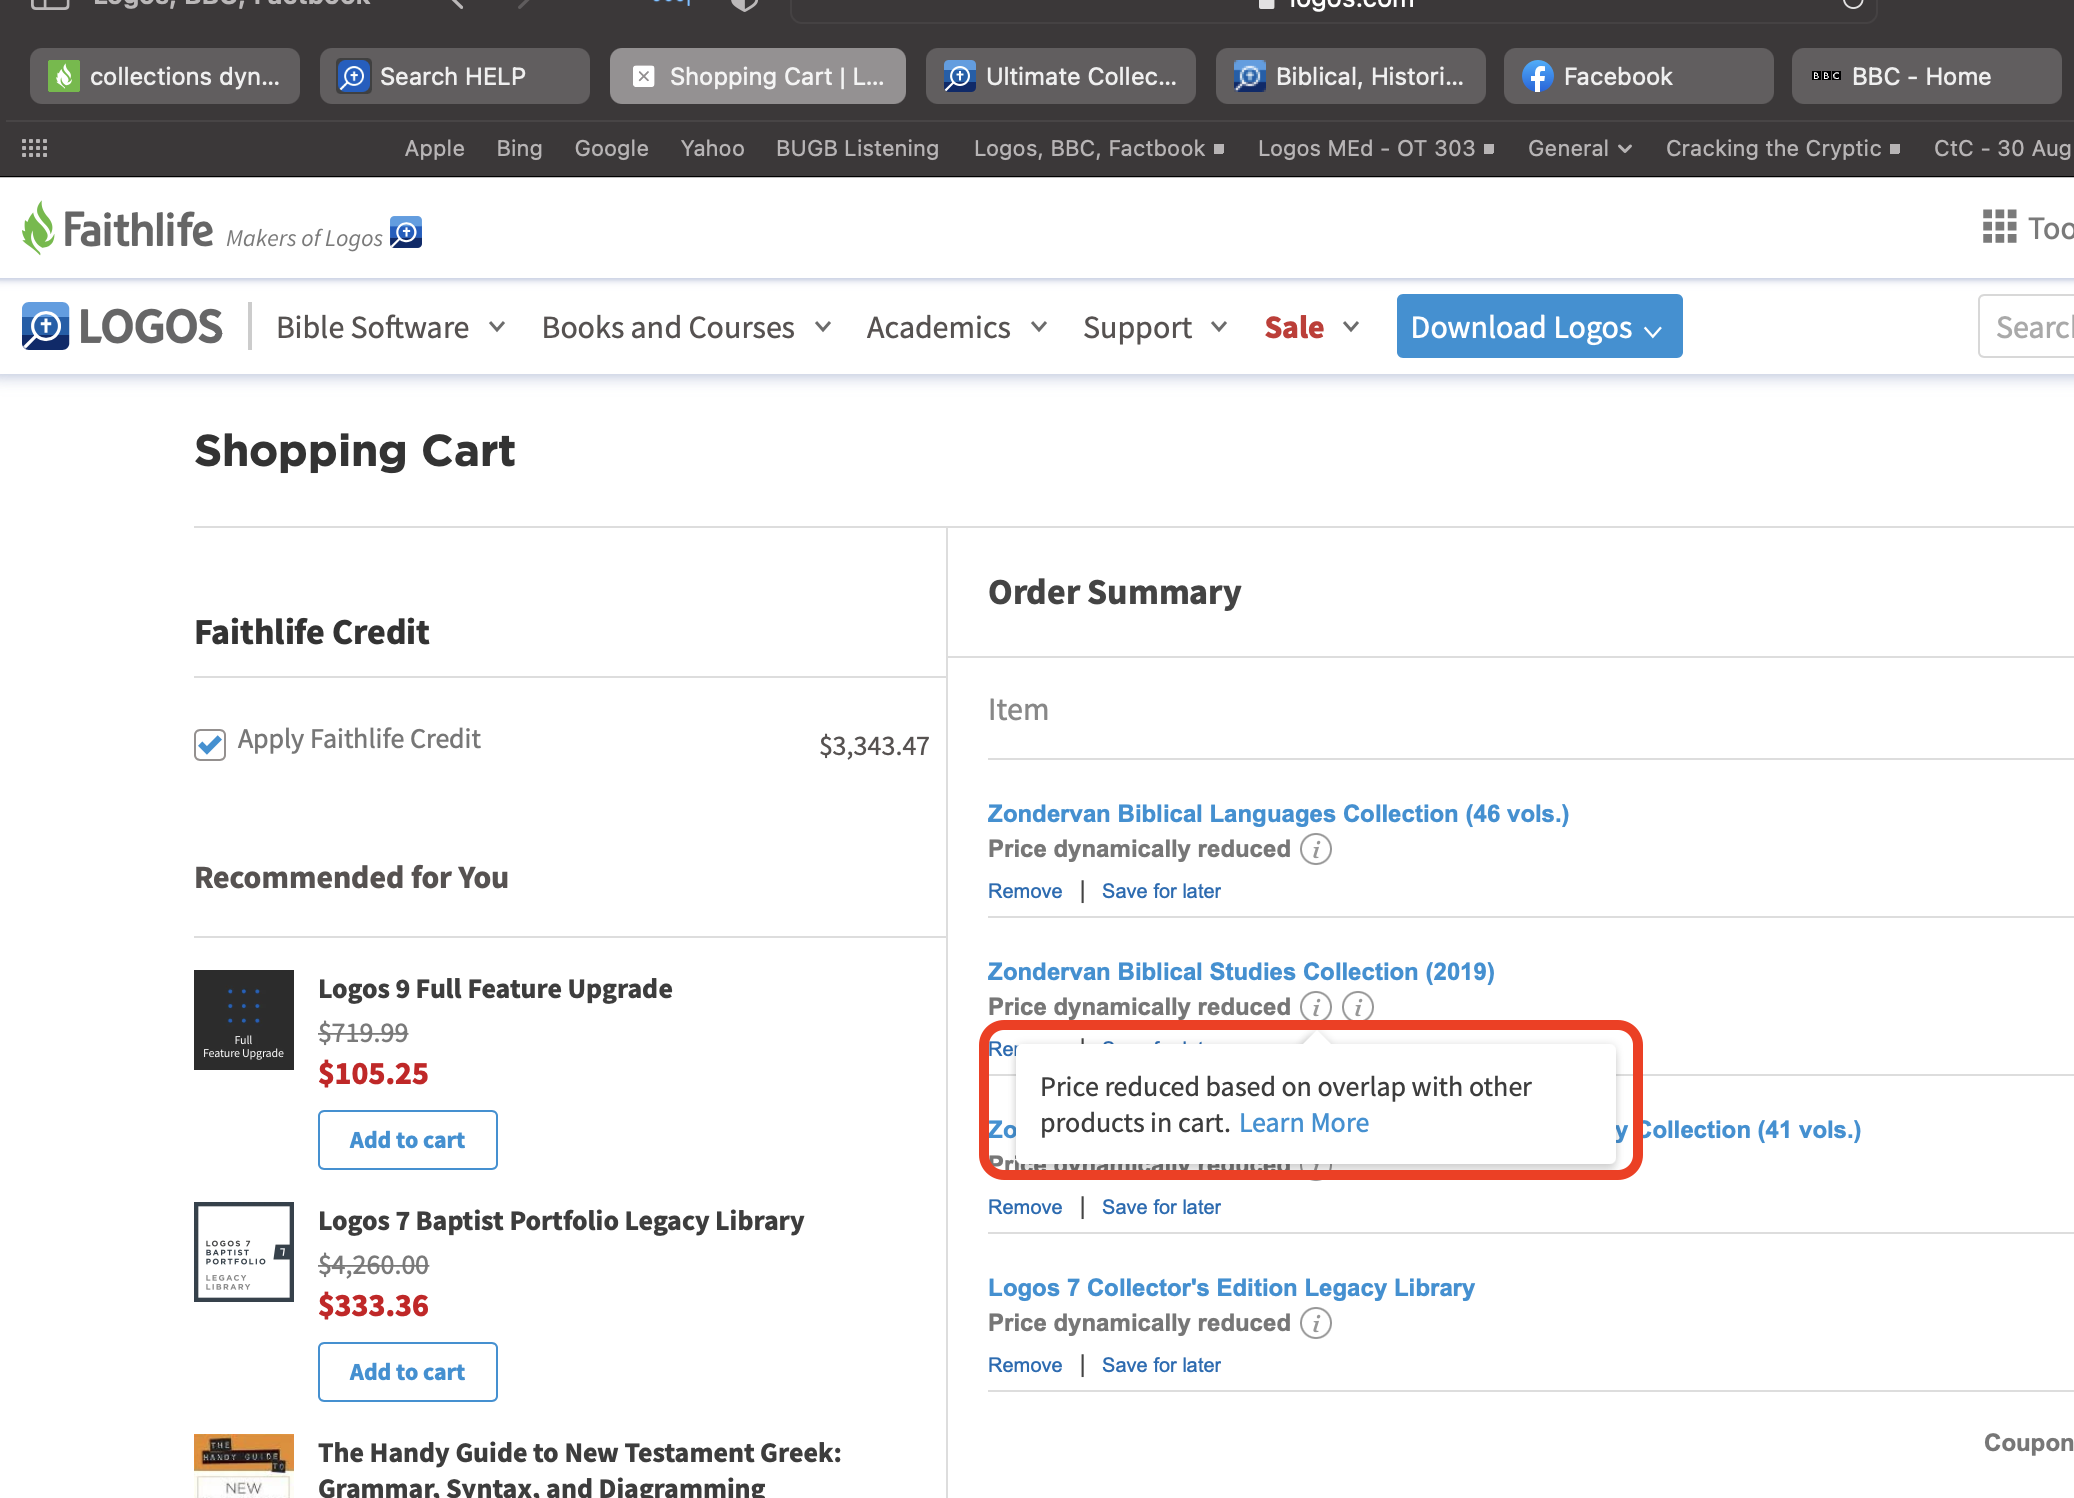Close the Shopping Cart tab via its X icon
The width and height of the screenshot is (2074, 1498).
click(644, 76)
